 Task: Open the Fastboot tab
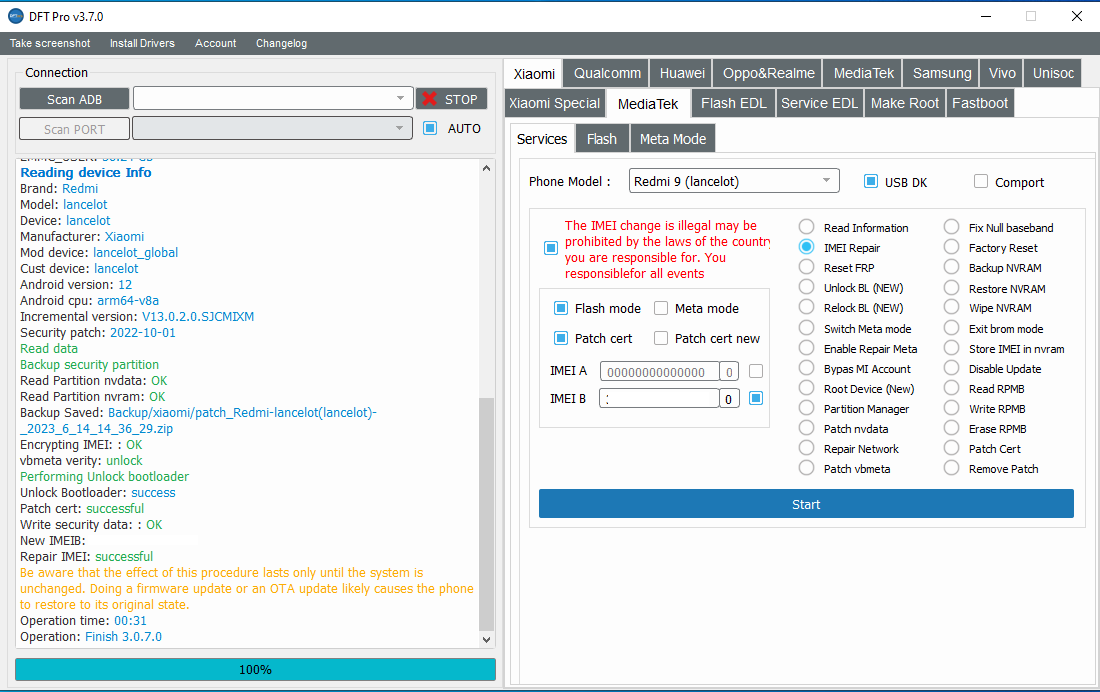pyautogui.click(x=980, y=103)
